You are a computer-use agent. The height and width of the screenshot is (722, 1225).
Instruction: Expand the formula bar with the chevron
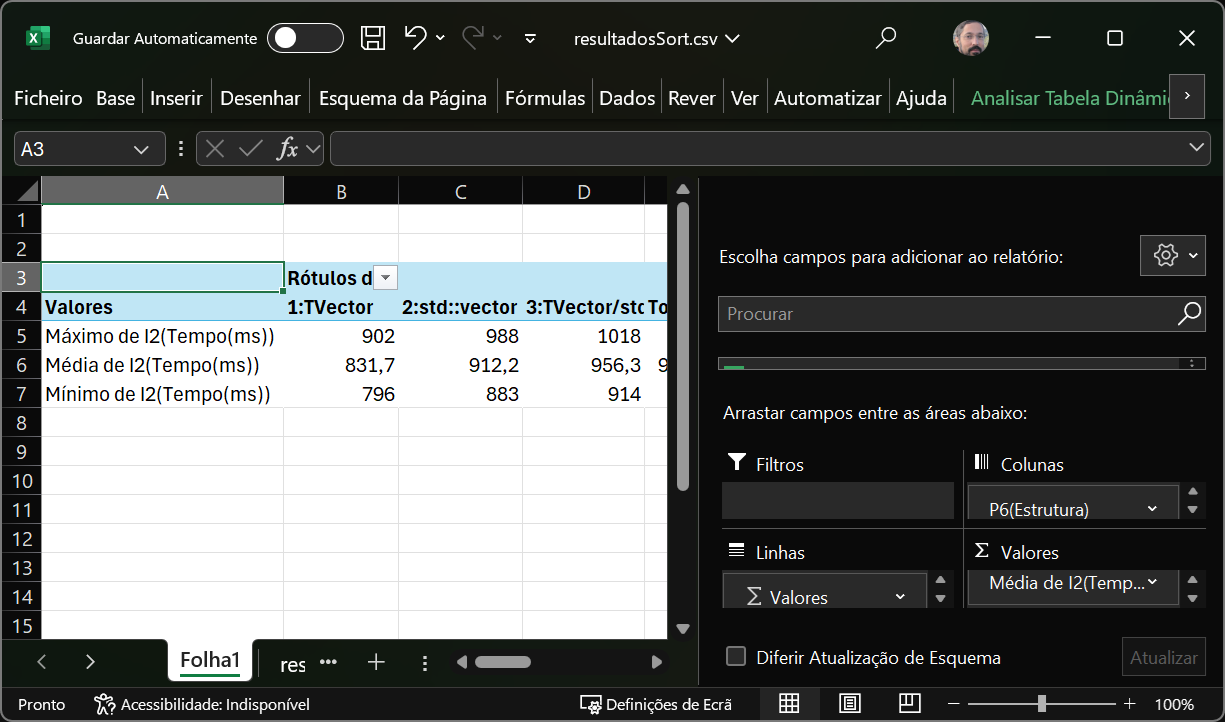pyautogui.click(x=1198, y=148)
